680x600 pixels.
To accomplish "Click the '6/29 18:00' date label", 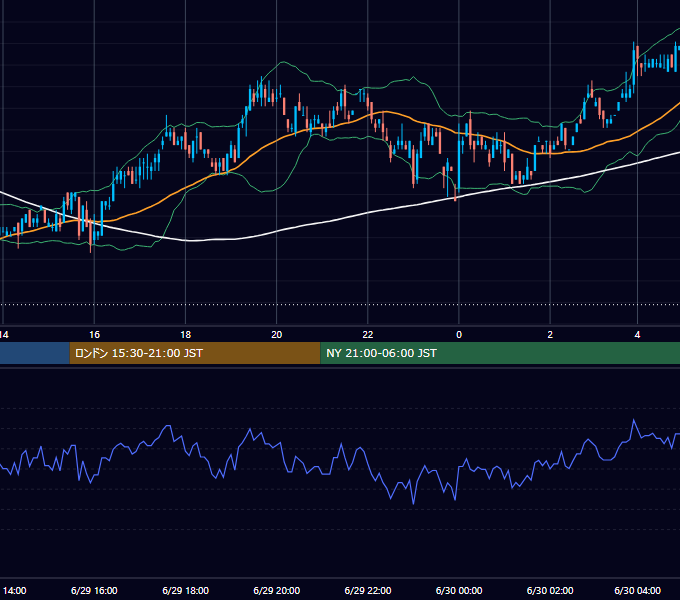I will [x=186, y=590].
